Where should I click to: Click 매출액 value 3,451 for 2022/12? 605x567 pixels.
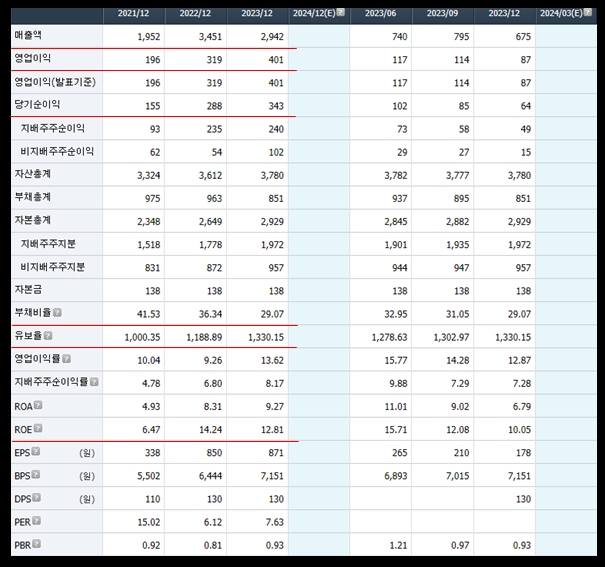pos(210,37)
